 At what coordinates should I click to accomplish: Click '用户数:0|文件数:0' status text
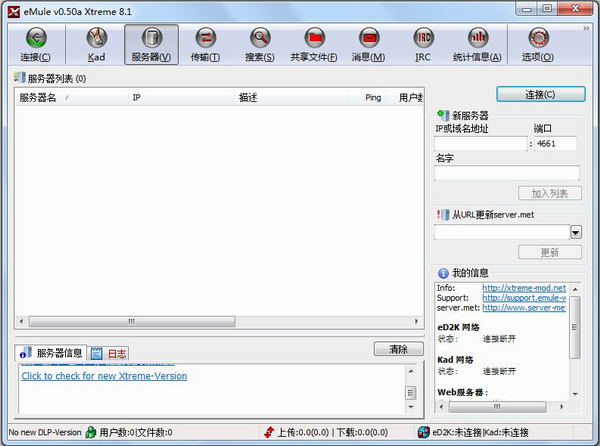[136, 433]
